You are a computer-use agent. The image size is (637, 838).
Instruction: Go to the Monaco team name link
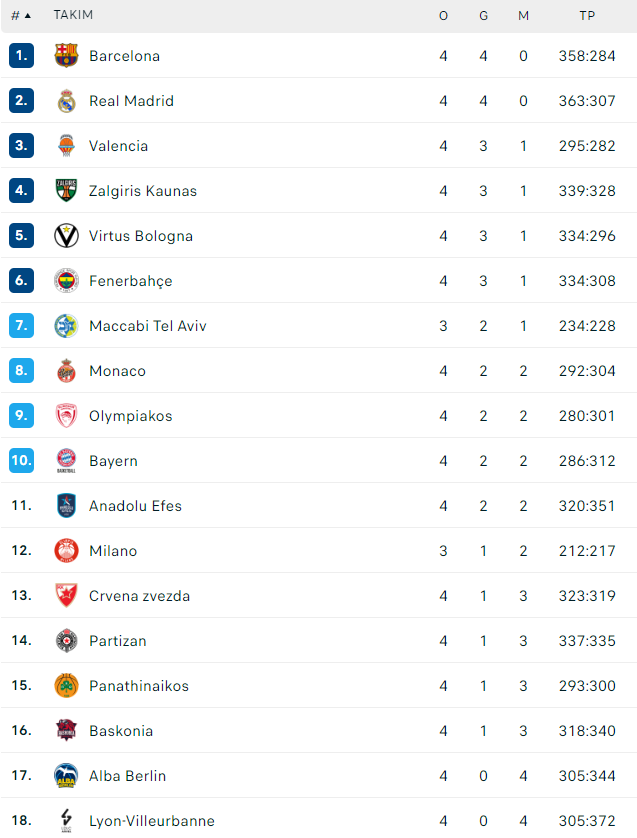coord(118,371)
